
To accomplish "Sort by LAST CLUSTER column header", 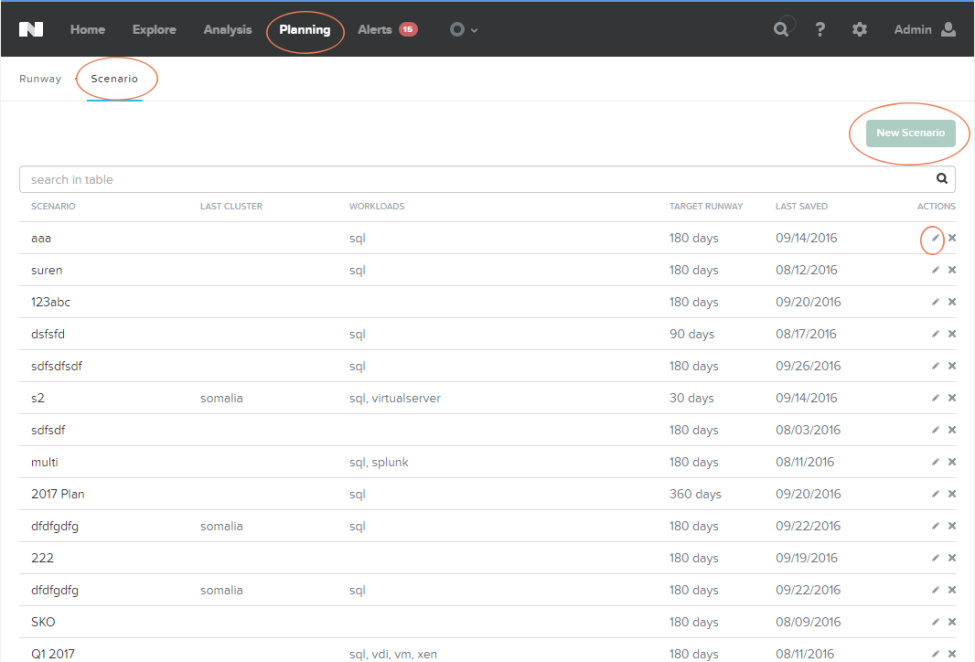I will 231,206.
